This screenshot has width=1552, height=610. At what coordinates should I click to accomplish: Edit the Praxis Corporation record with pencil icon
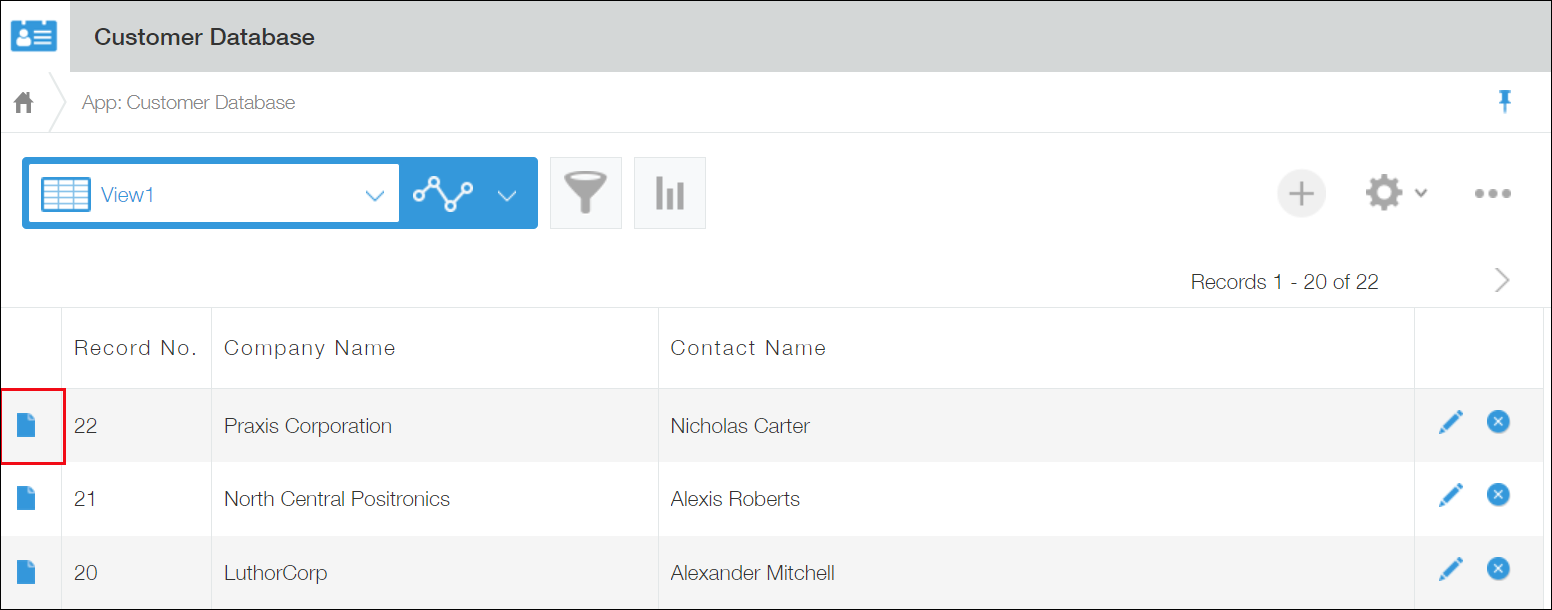click(x=1450, y=421)
